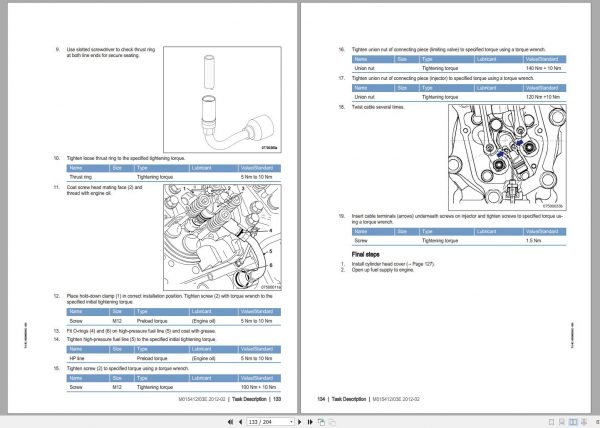600x428 pixels.
Task: Click page 133 footer Task Description
Action: pyautogui.click(x=249, y=399)
